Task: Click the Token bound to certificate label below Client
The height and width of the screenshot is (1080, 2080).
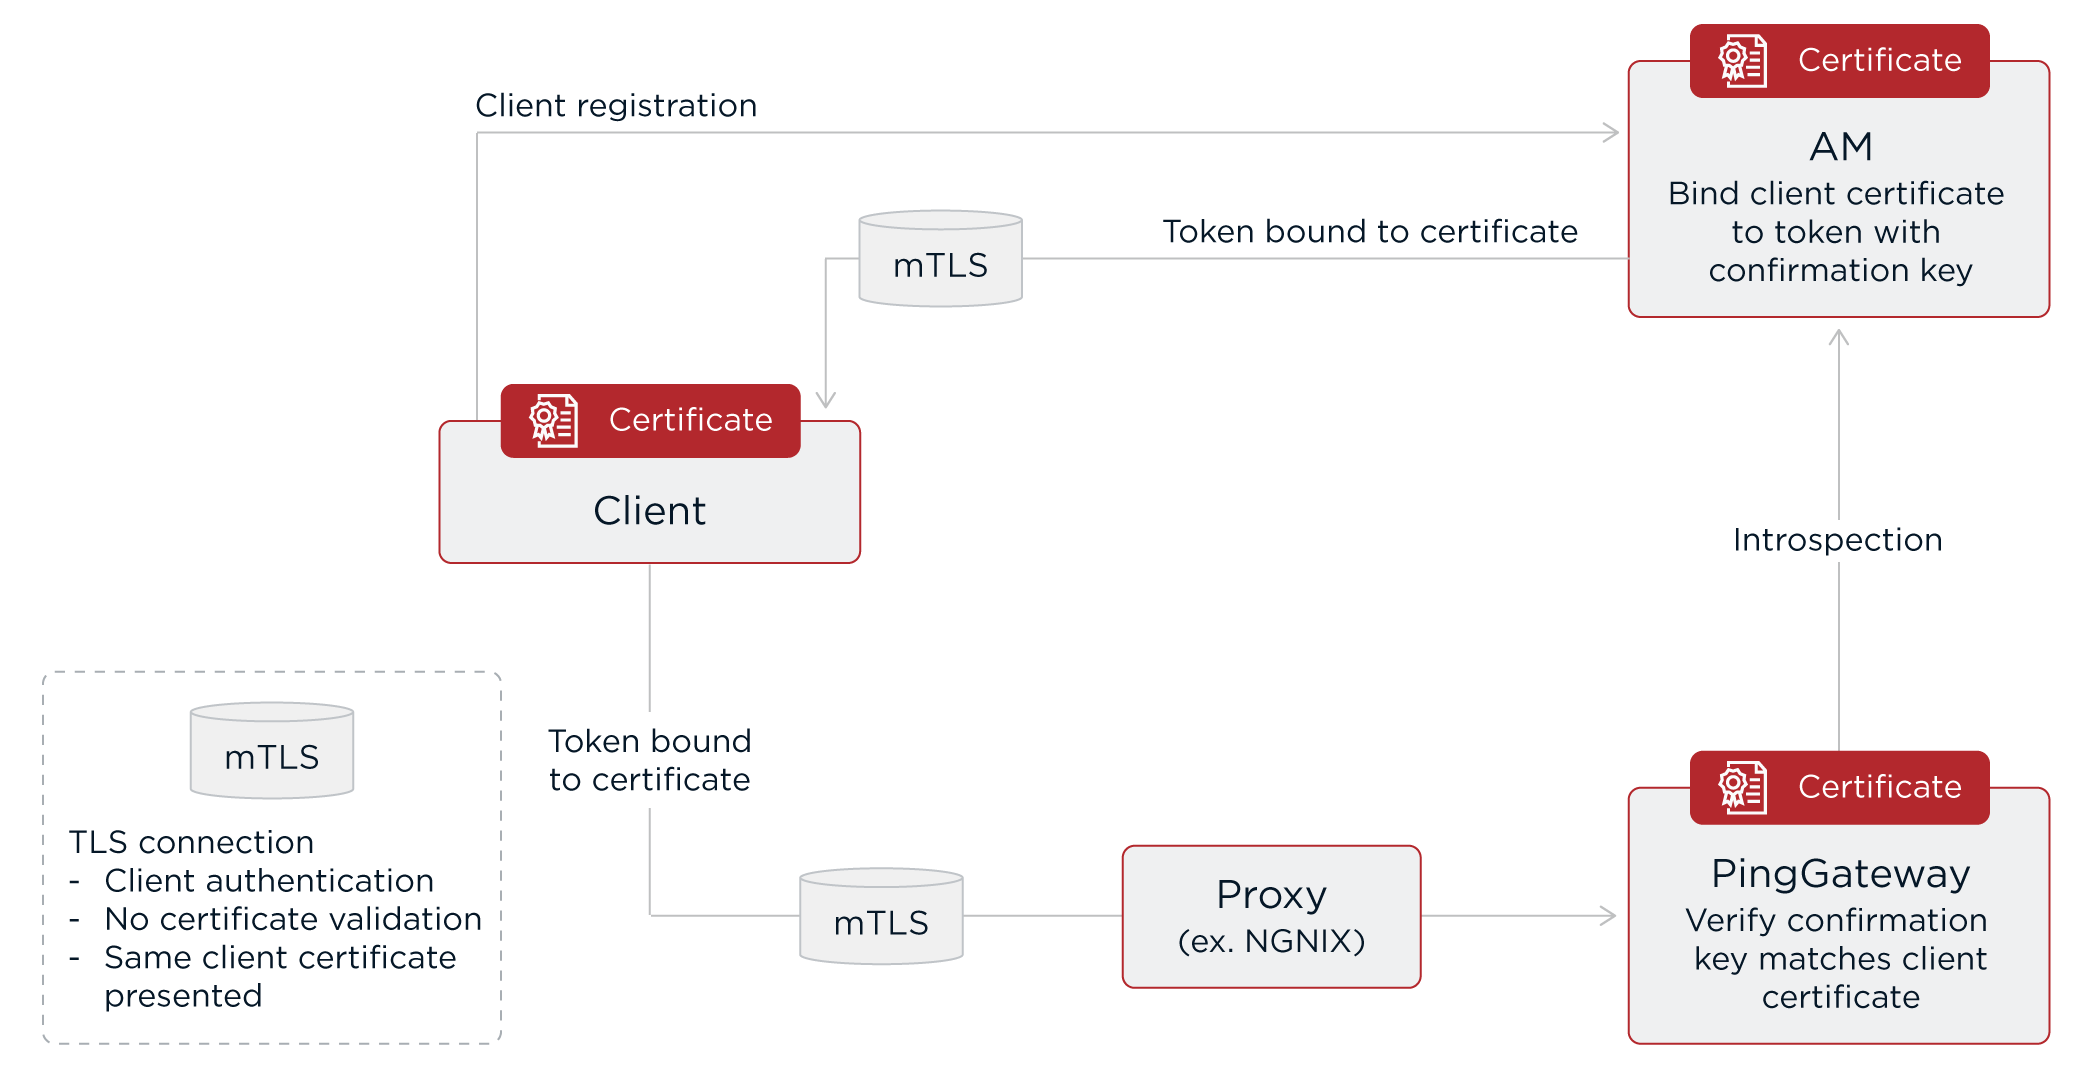Action: pyautogui.click(x=650, y=760)
